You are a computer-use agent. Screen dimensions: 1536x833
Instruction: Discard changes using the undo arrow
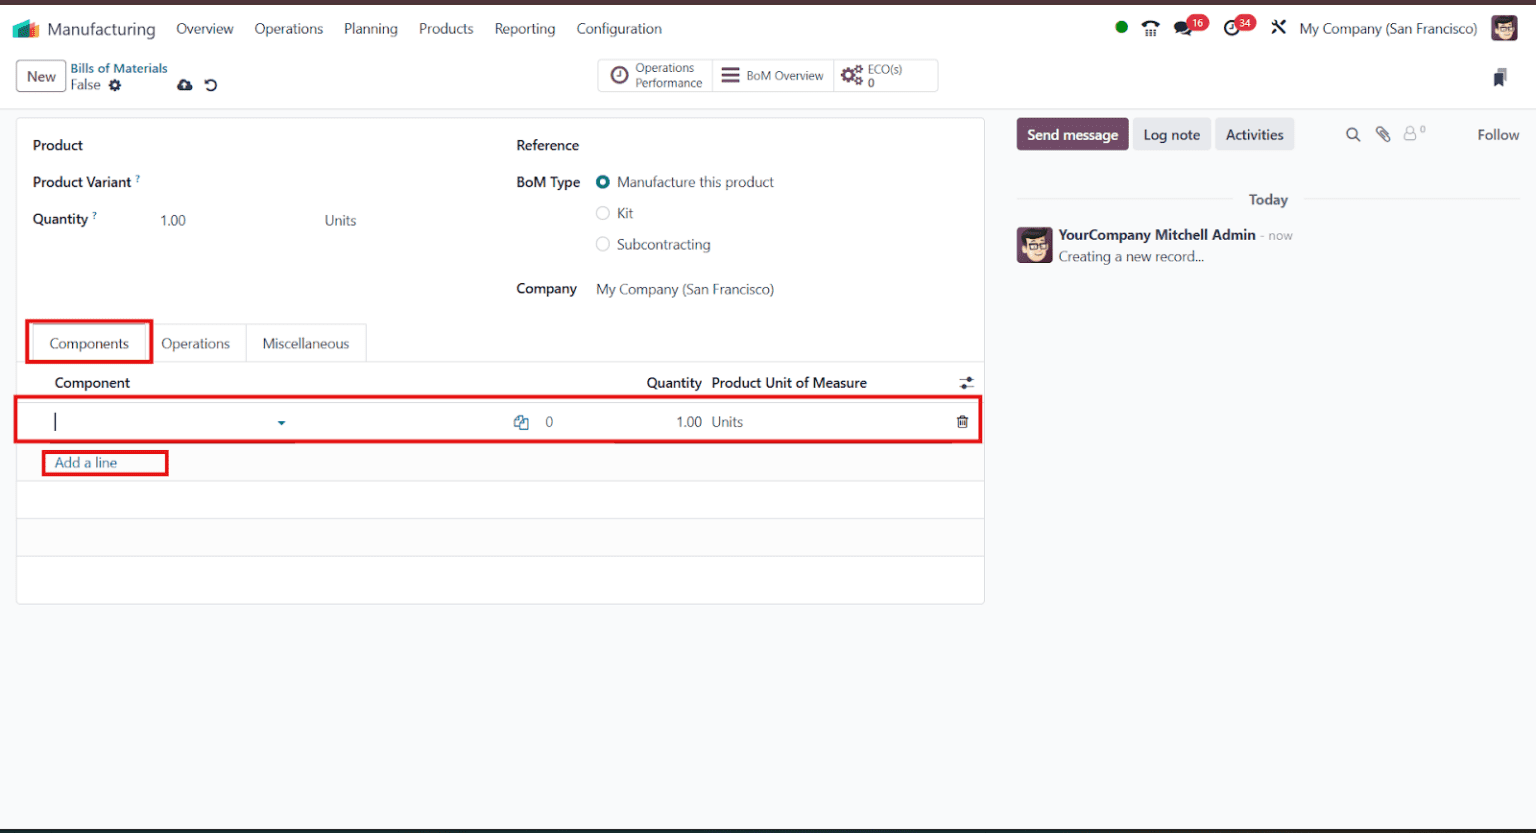tap(210, 85)
